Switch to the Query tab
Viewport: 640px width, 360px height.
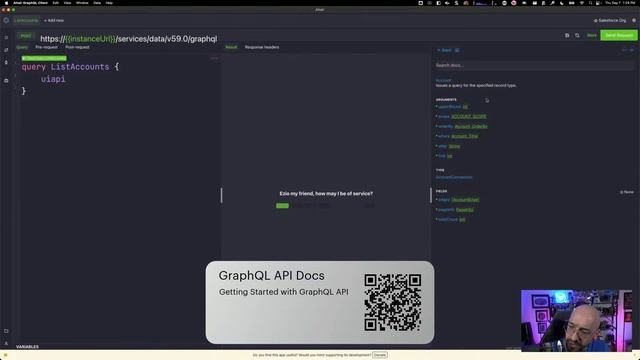tap(22, 47)
